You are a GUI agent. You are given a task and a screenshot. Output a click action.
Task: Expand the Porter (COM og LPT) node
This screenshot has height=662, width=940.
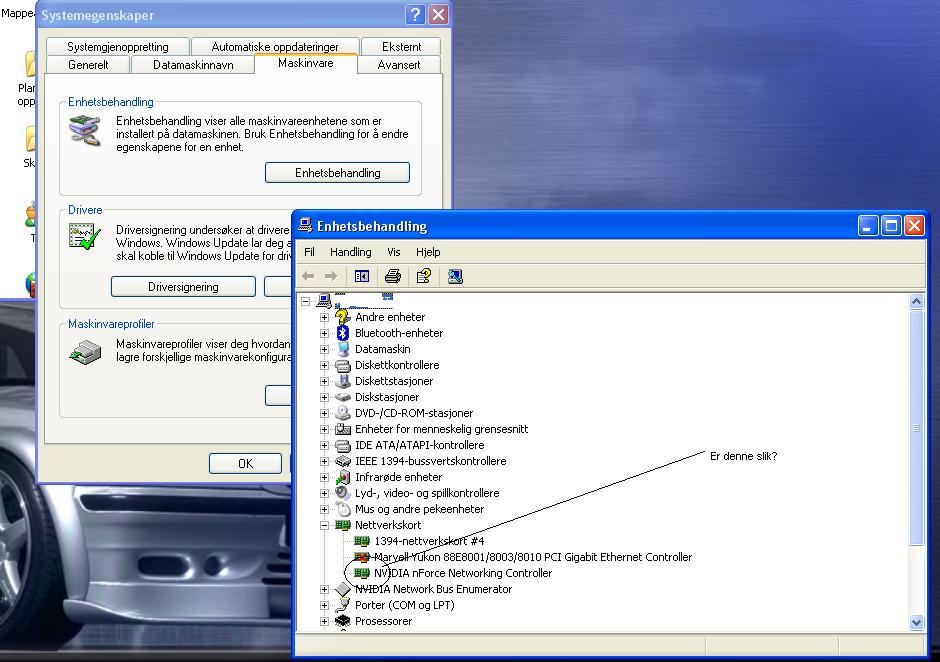point(324,605)
